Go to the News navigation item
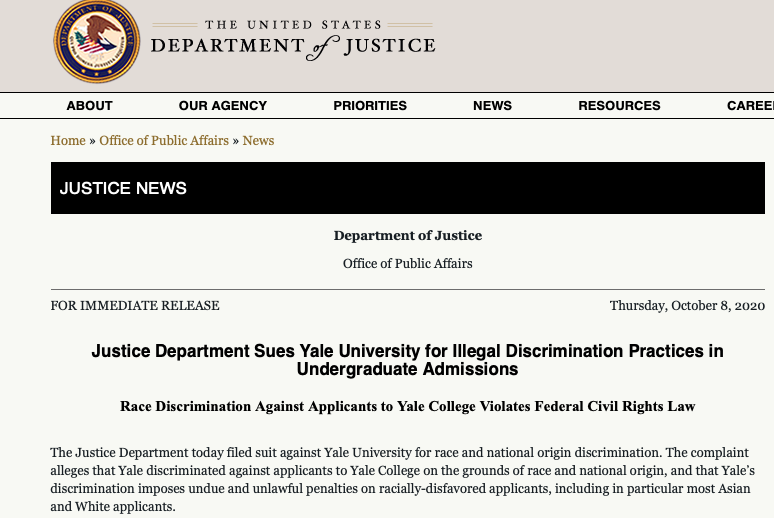Image resolution: width=774 pixels, height=518 pixels. pyautogui.click(x=492, y=105)
